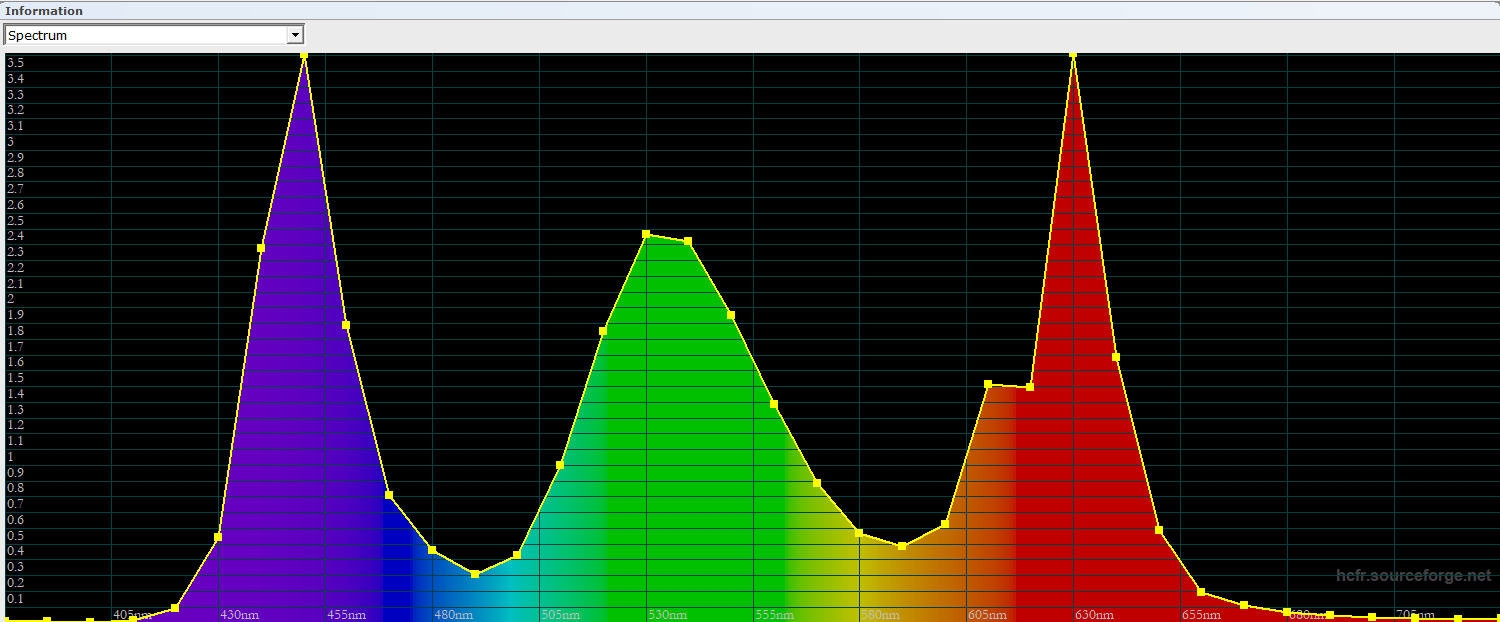This screenshot has width=1500, height=622.
Task: Click the 3.5 value on vertical axis
Action: (15, 63)
